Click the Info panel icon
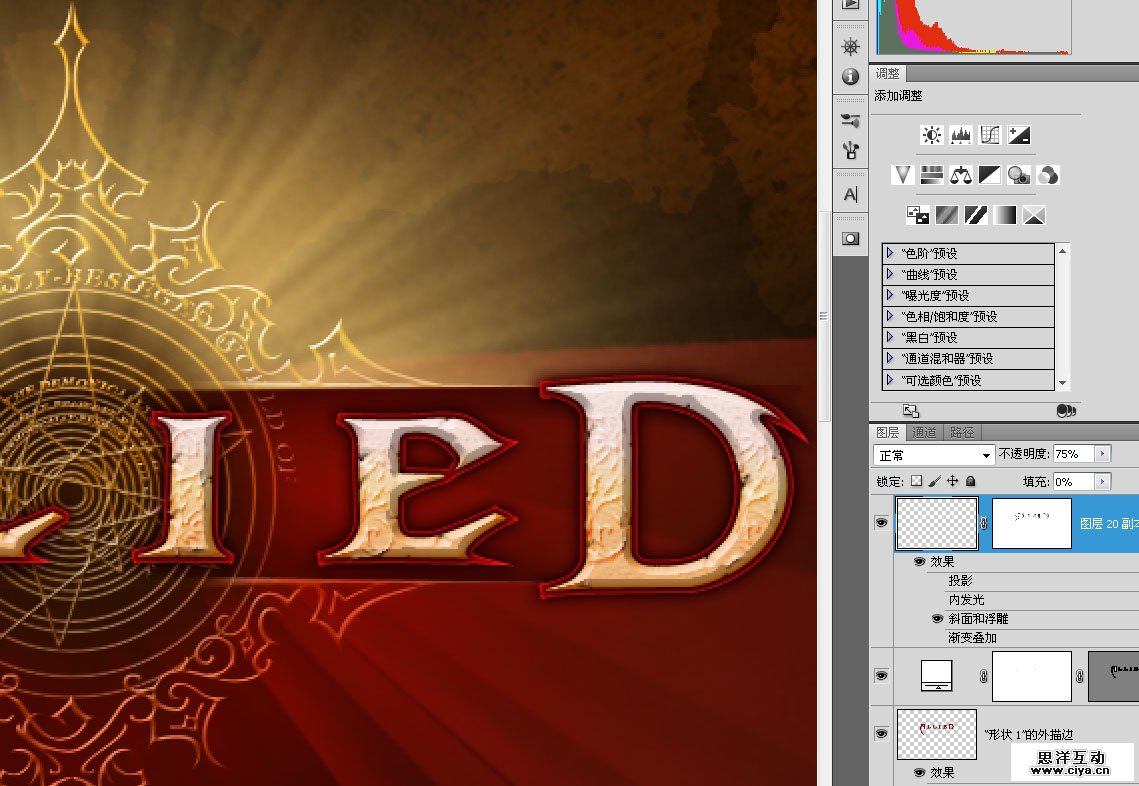 click(851, 76)
